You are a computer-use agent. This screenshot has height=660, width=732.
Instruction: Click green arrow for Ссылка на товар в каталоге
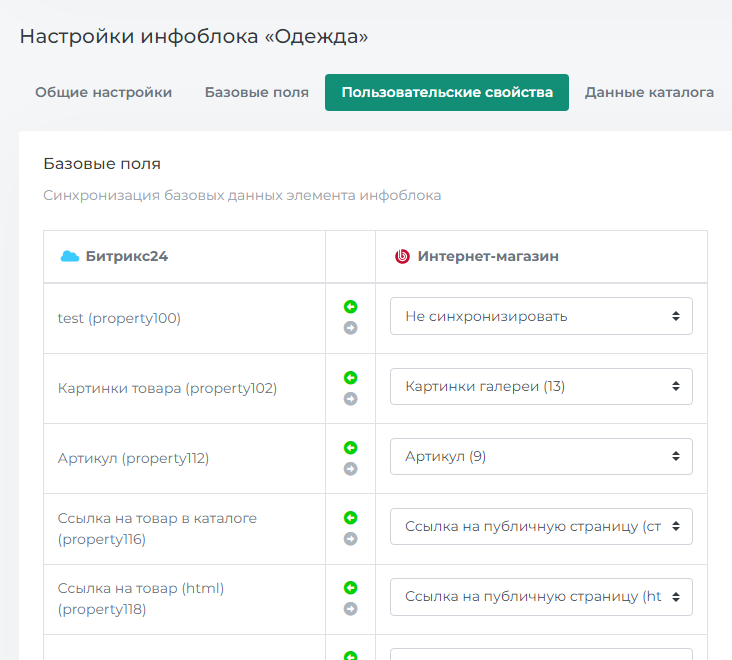click(x=350, y=517)
